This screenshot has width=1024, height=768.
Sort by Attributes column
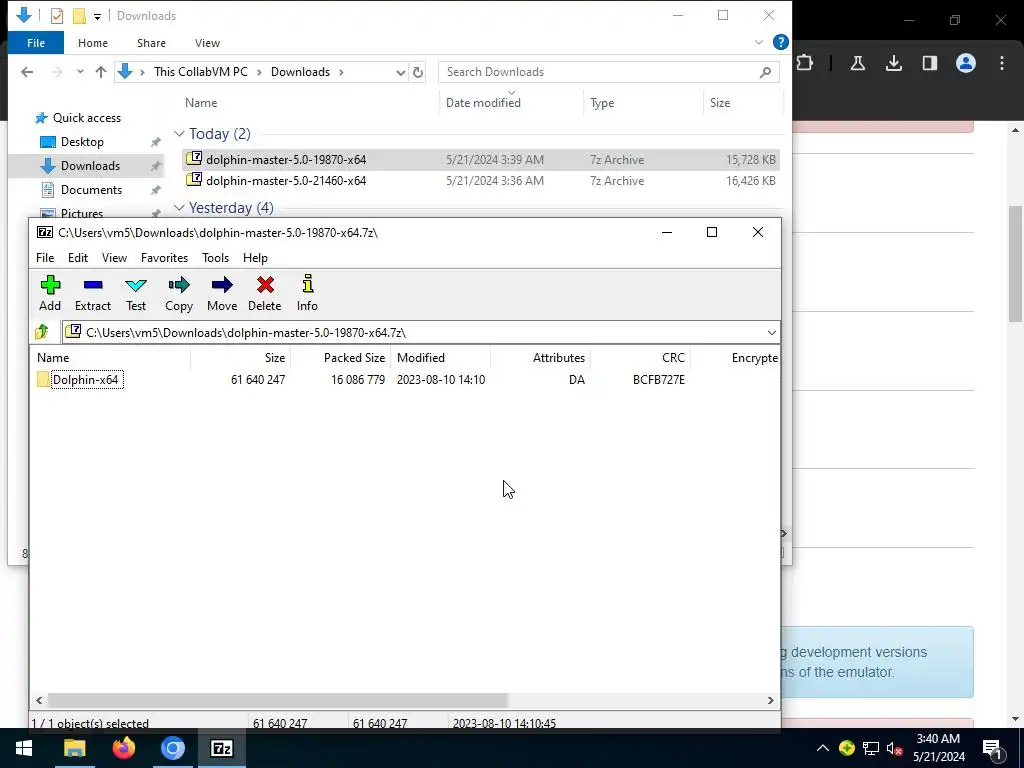(540, 358)
